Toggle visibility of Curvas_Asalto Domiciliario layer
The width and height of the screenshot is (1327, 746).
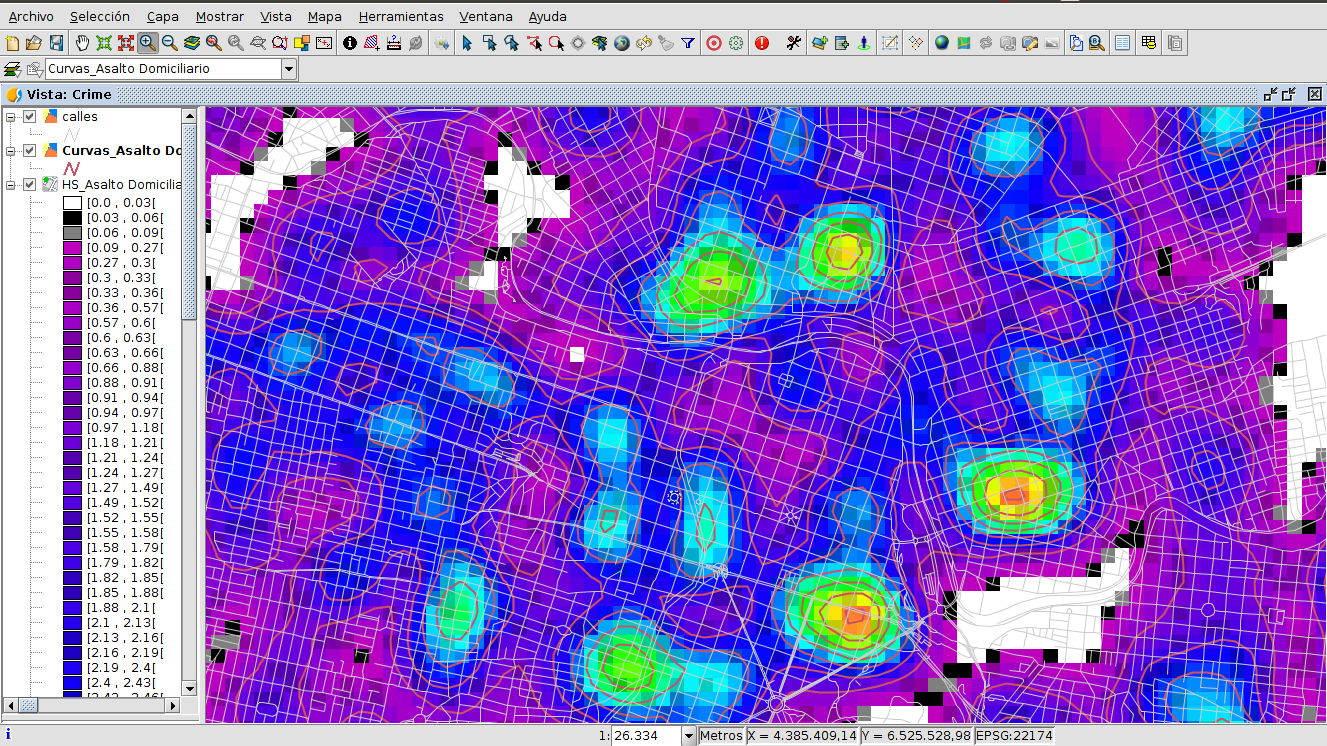[30, 151]
